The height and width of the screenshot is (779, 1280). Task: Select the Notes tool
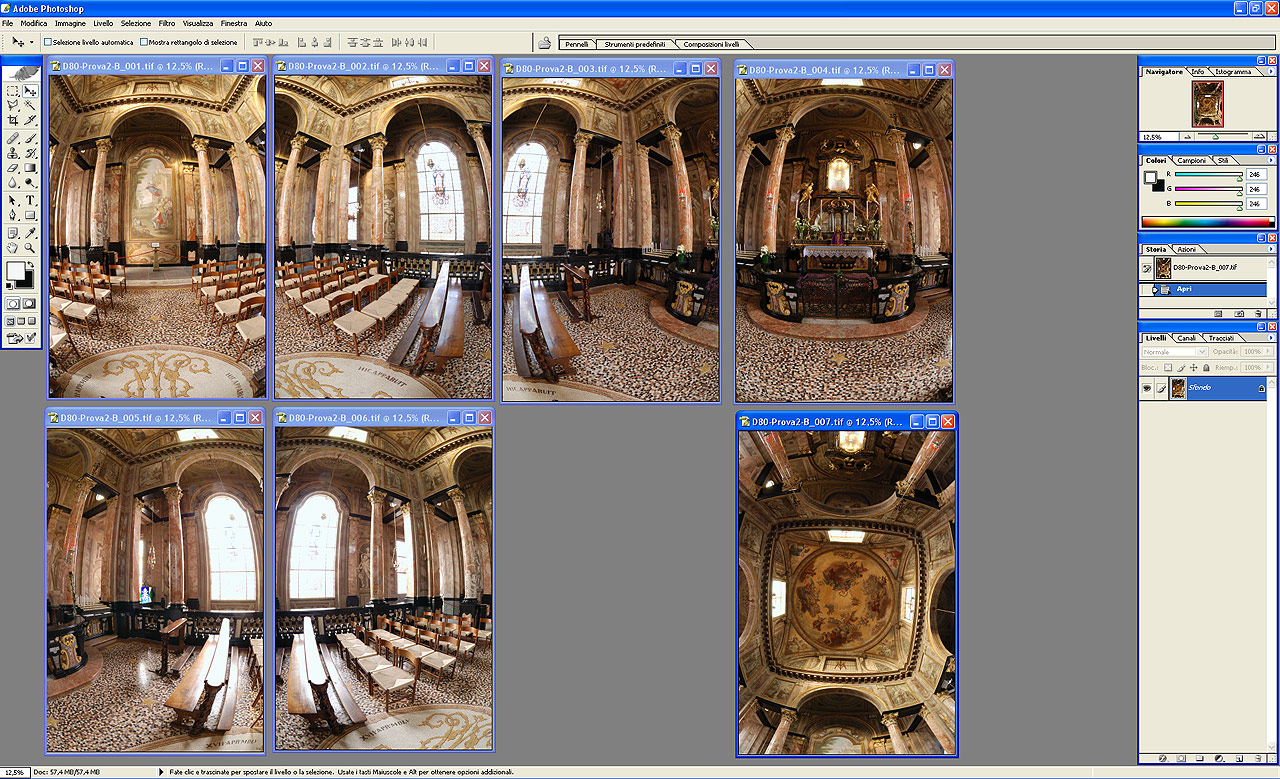coord(13,233)
